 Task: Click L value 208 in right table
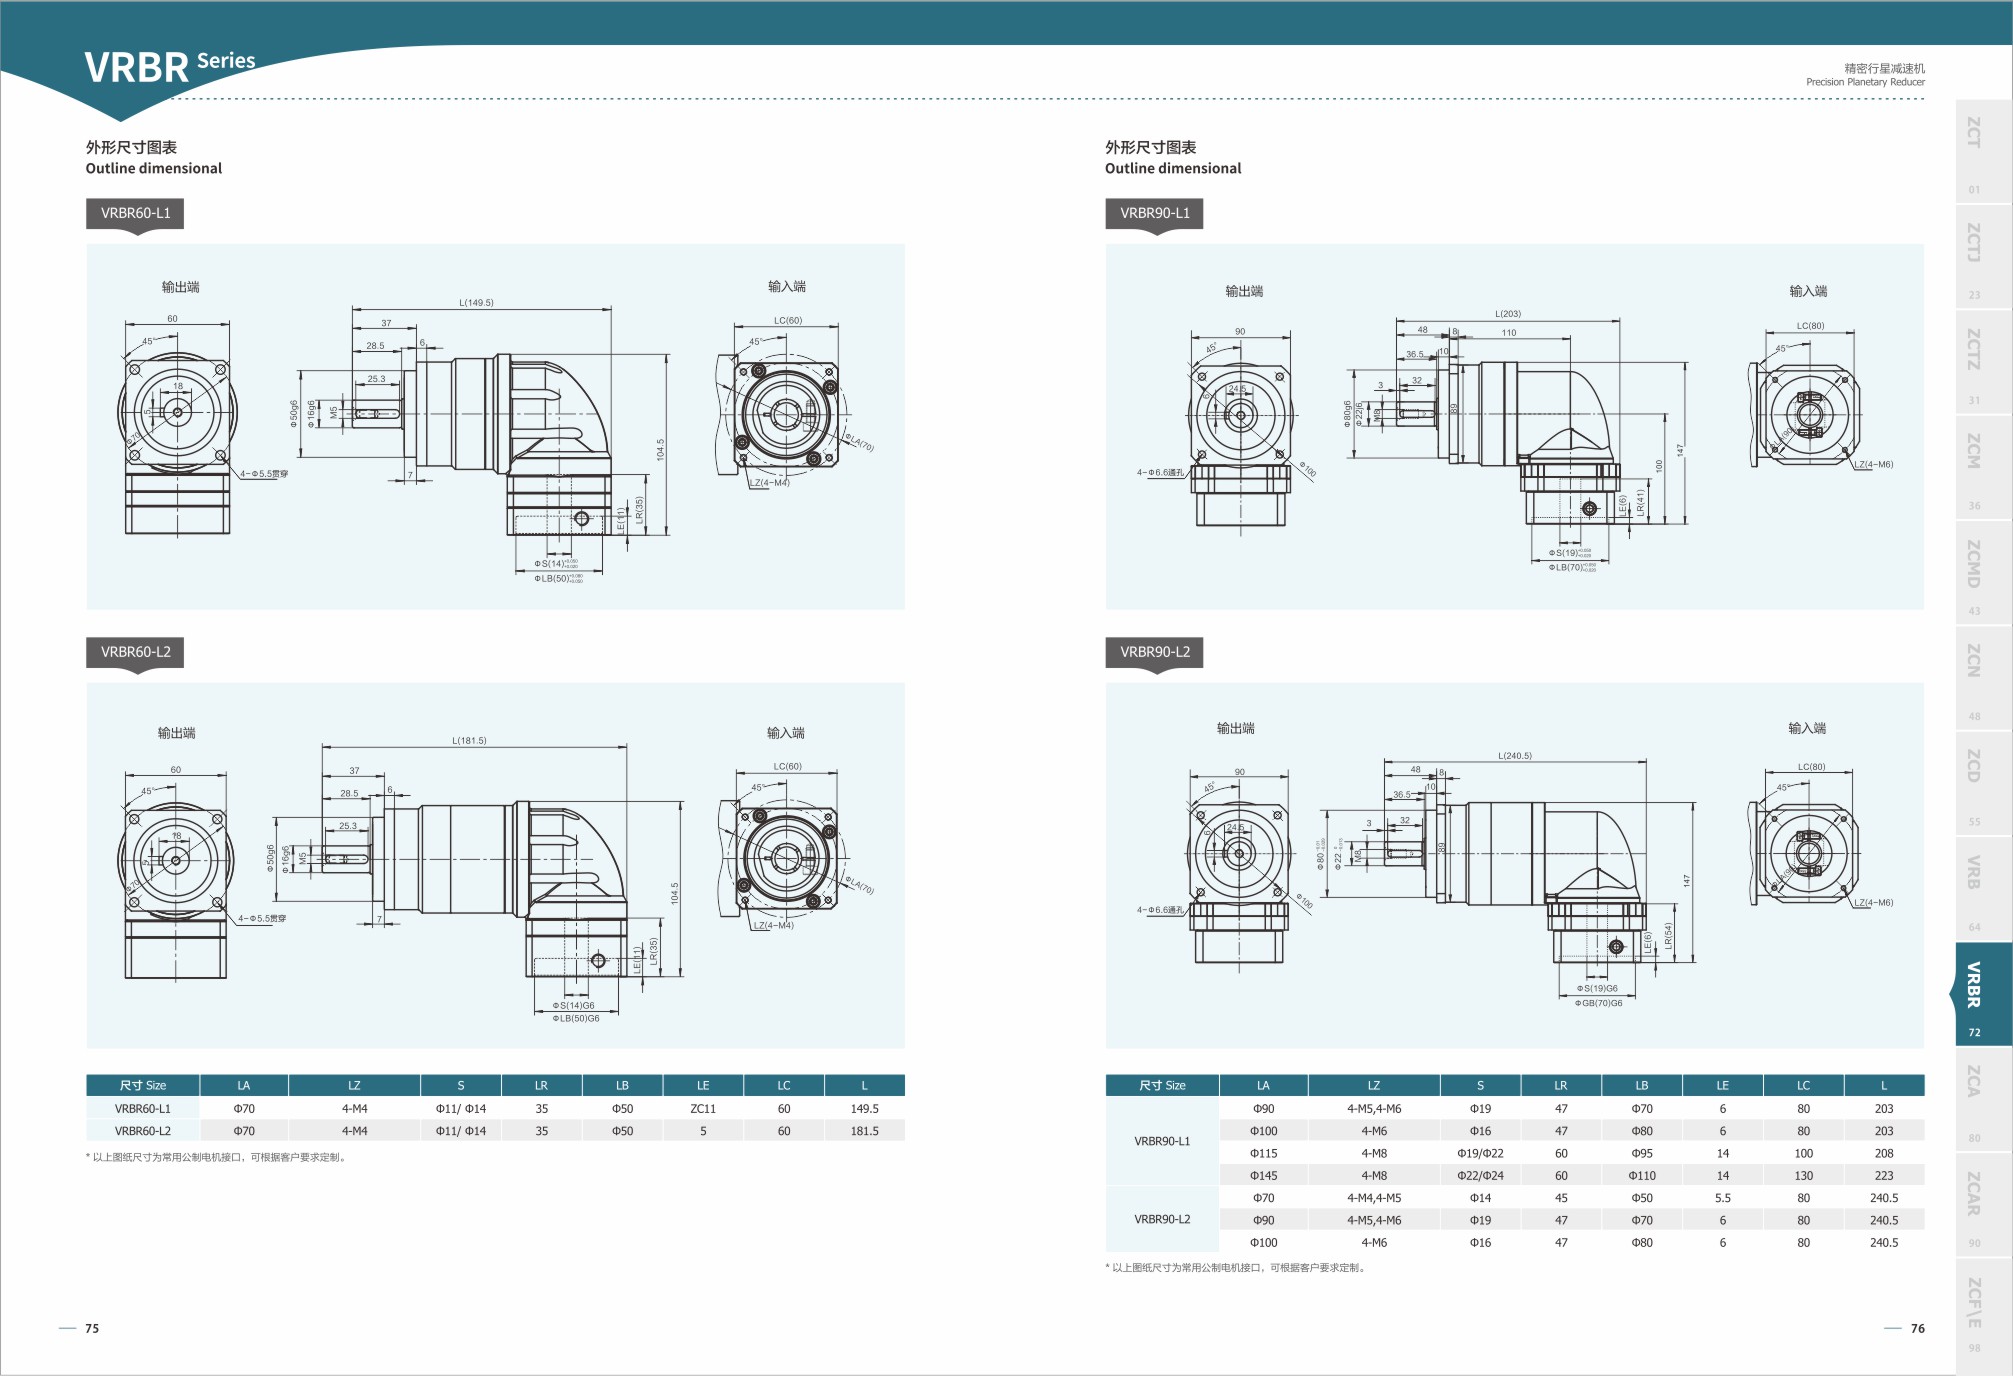[1884, 1154]
